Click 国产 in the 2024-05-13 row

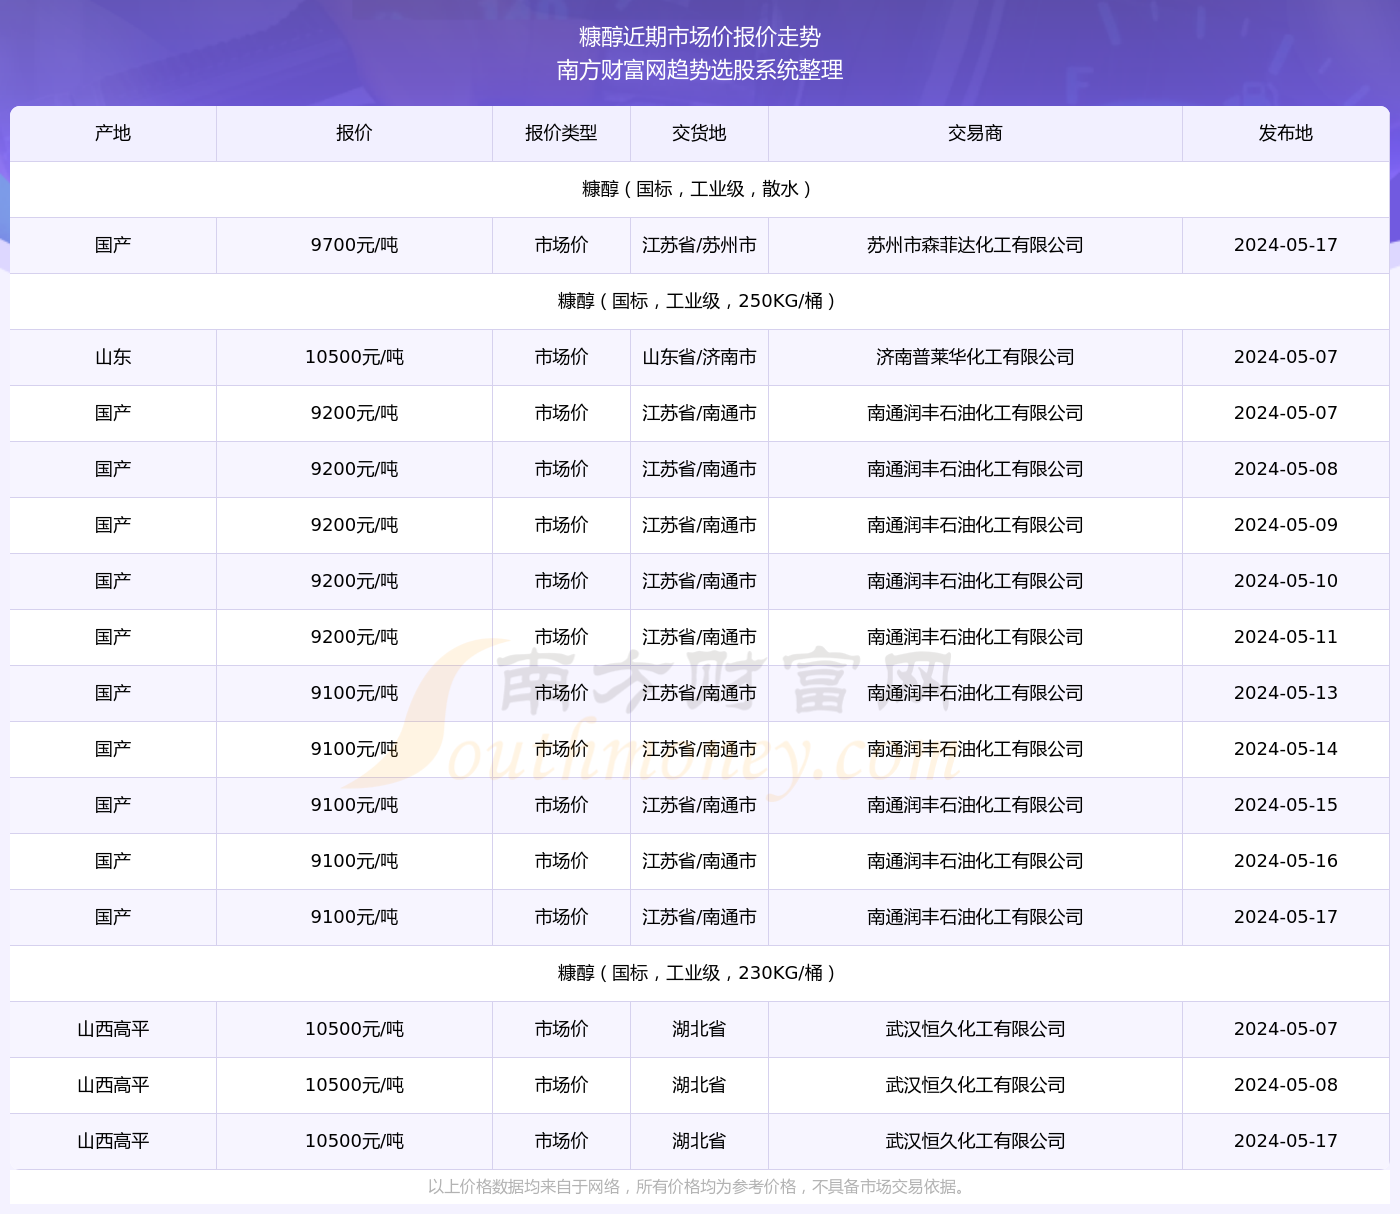coord(113,693)
